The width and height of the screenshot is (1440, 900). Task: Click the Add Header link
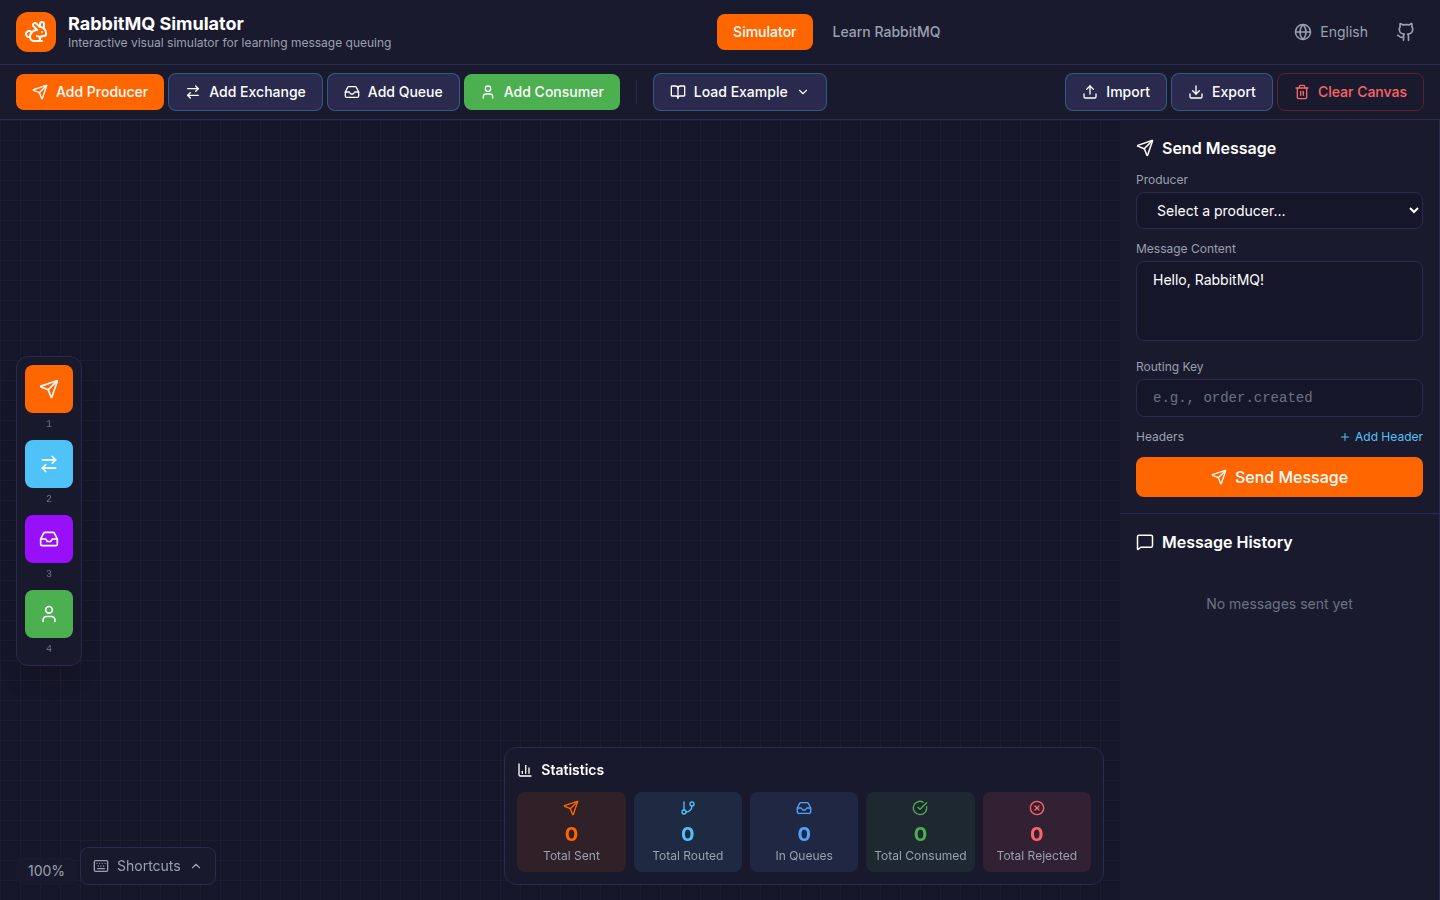click(1381, 437)
